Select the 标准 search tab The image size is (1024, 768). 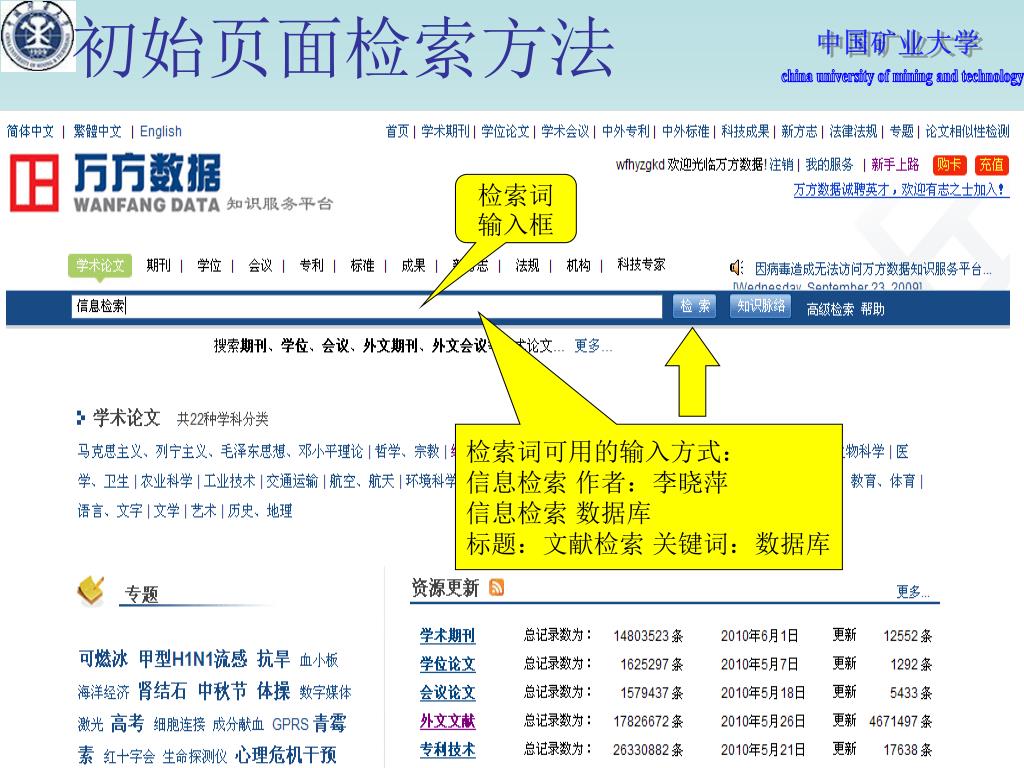[362, 266]
